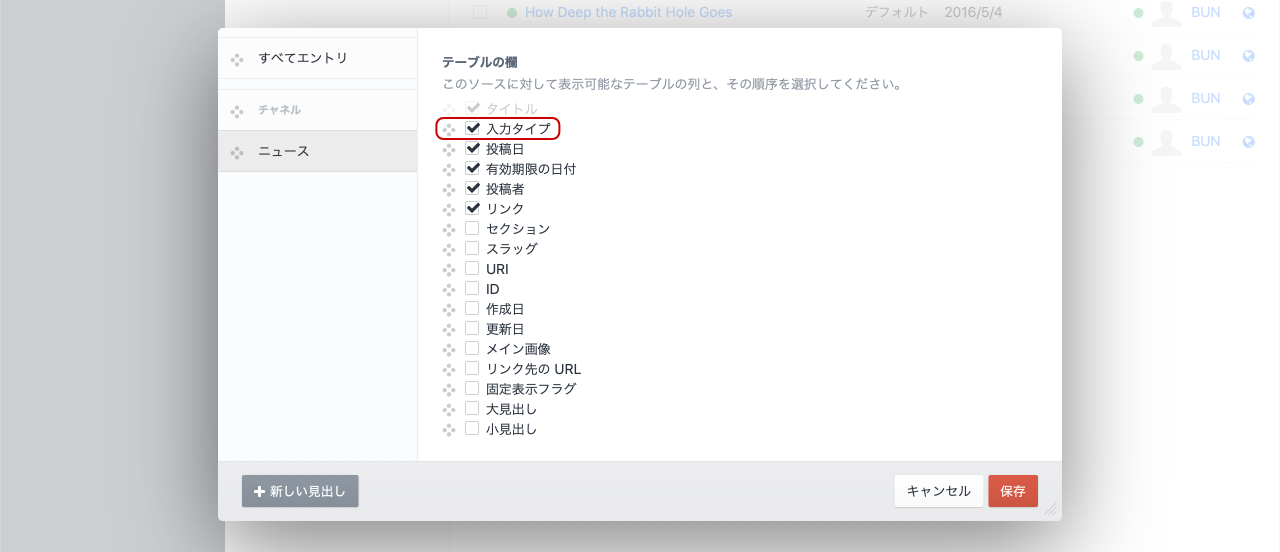
Task: Click the drag handle beside 小見出し
Action: click(x=449, y=430)
